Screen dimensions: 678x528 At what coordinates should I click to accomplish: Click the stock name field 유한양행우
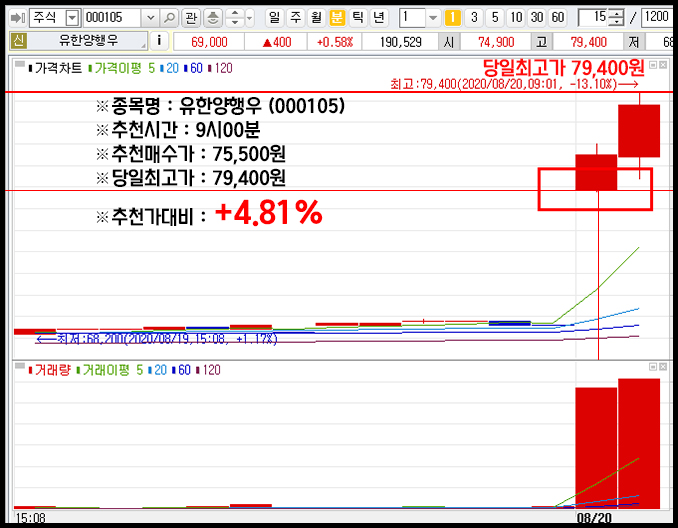88,41
